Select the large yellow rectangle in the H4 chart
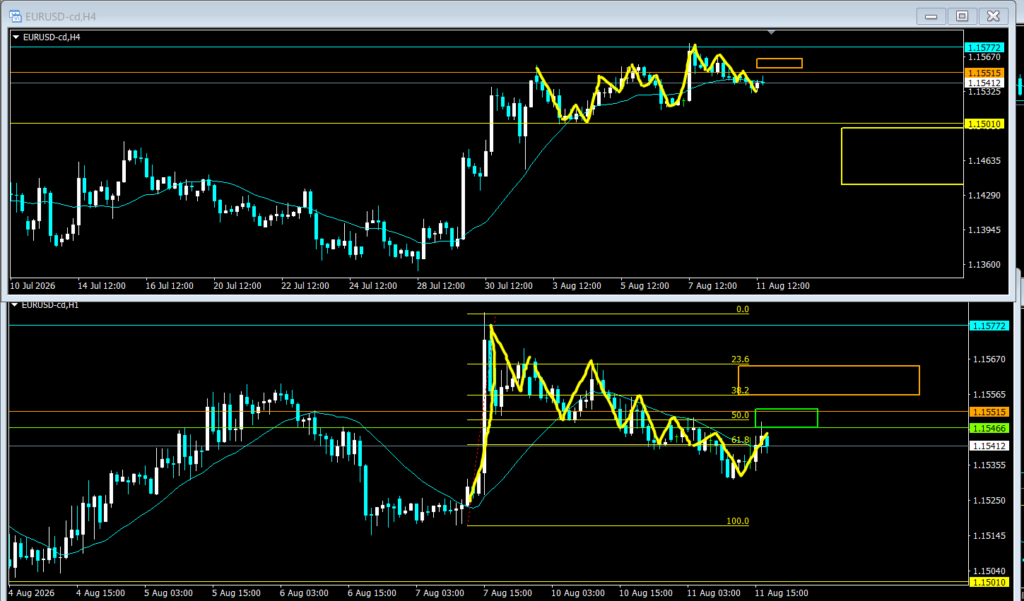Viewport: 1024px width, 601px height. [x=902, y=156]
